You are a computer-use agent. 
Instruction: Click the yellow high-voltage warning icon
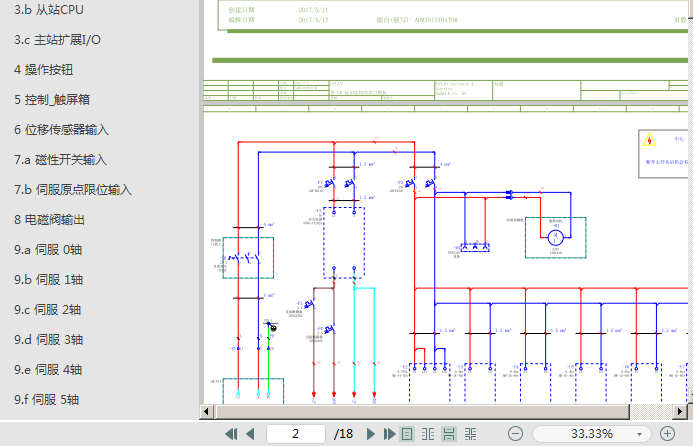pos(649,140)
